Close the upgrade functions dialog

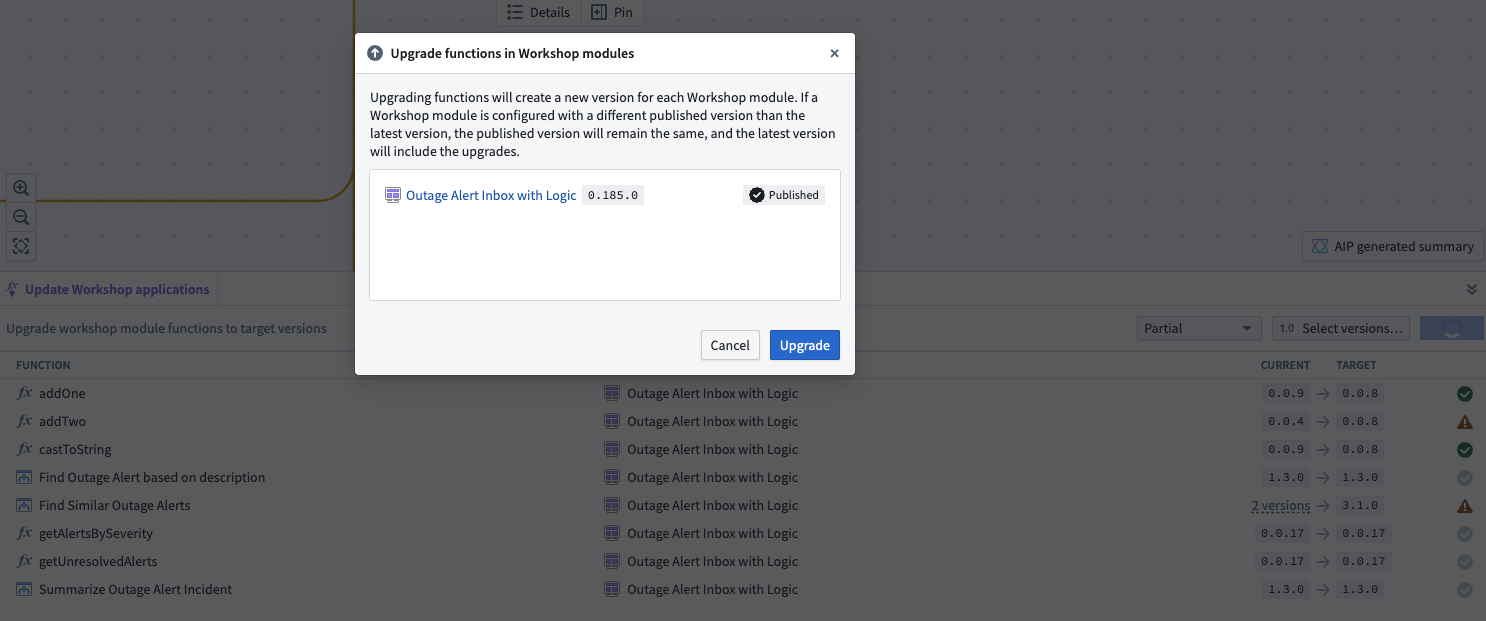pos(834,54)
